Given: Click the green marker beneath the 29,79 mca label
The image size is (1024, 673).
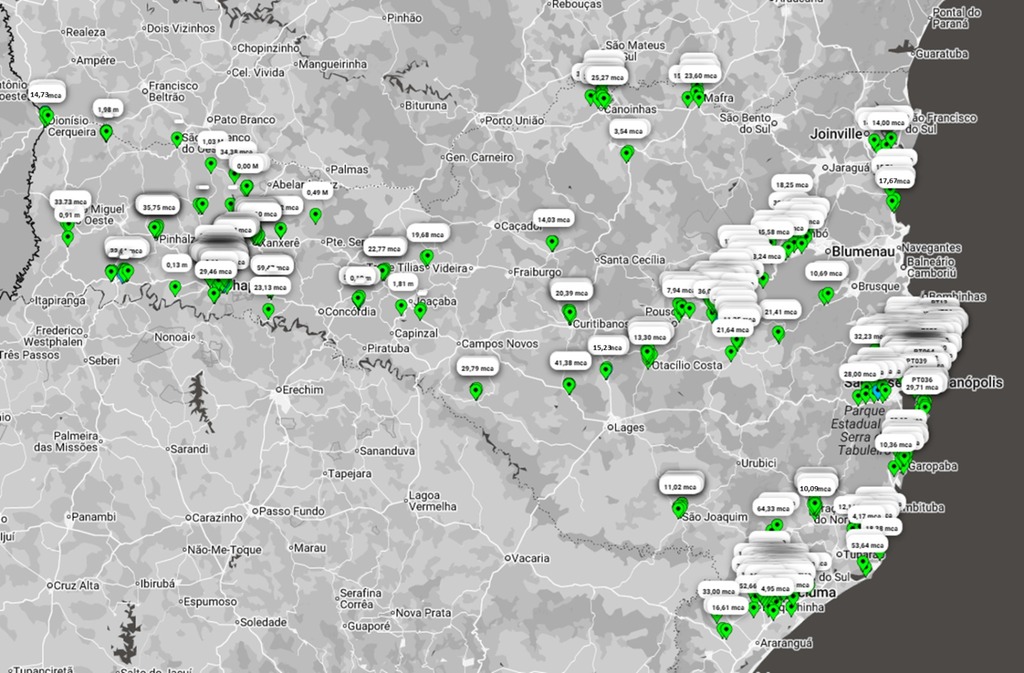Looking at the screenshot, I should (x=476, y=391).
